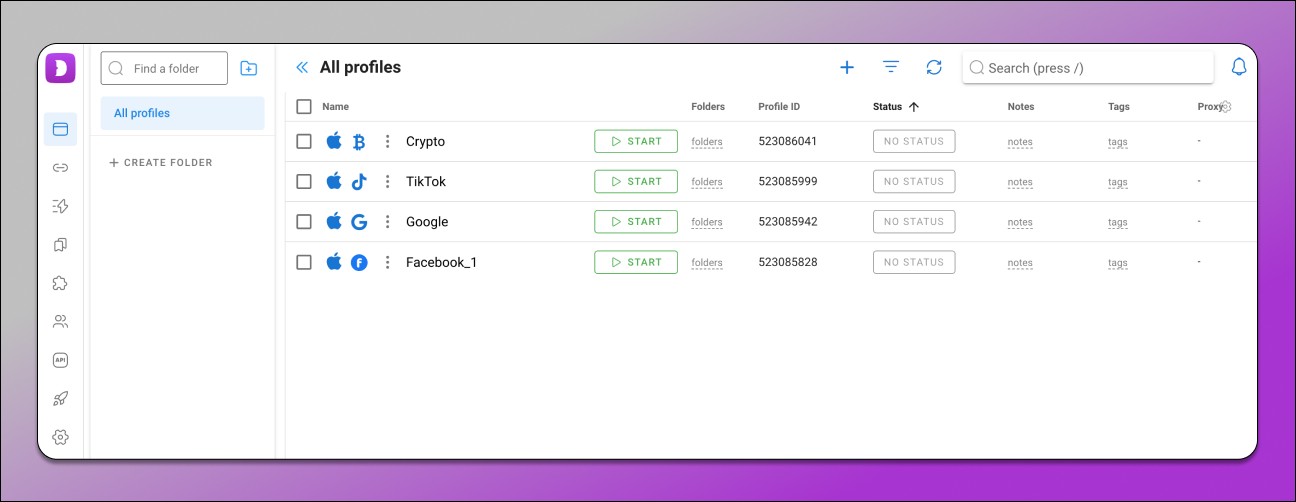Screen dimensions: 1296x502
Task: Open the three-dot menu for Crypto
Action: [387, 142]
